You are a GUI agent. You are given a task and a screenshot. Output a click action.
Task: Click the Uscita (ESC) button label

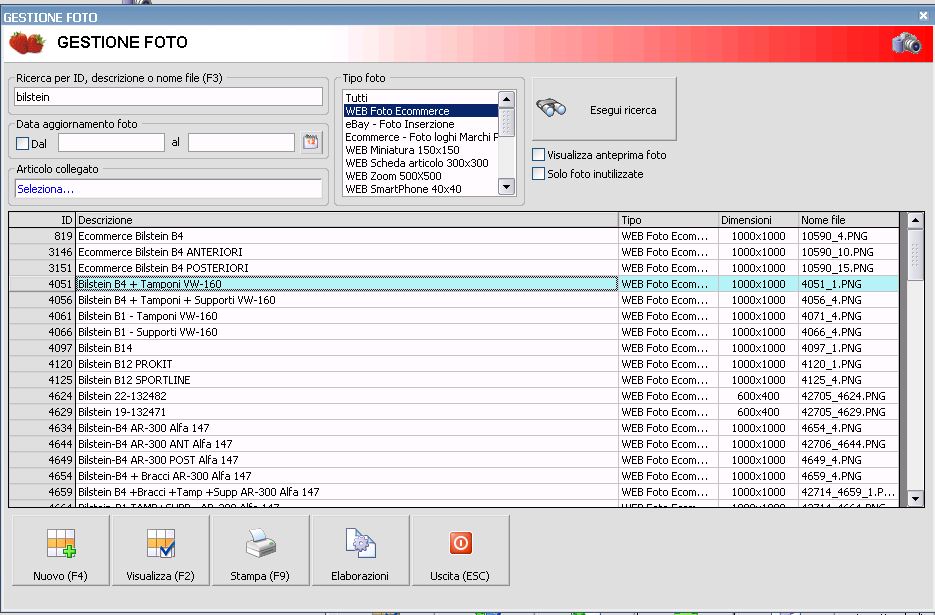460,576
